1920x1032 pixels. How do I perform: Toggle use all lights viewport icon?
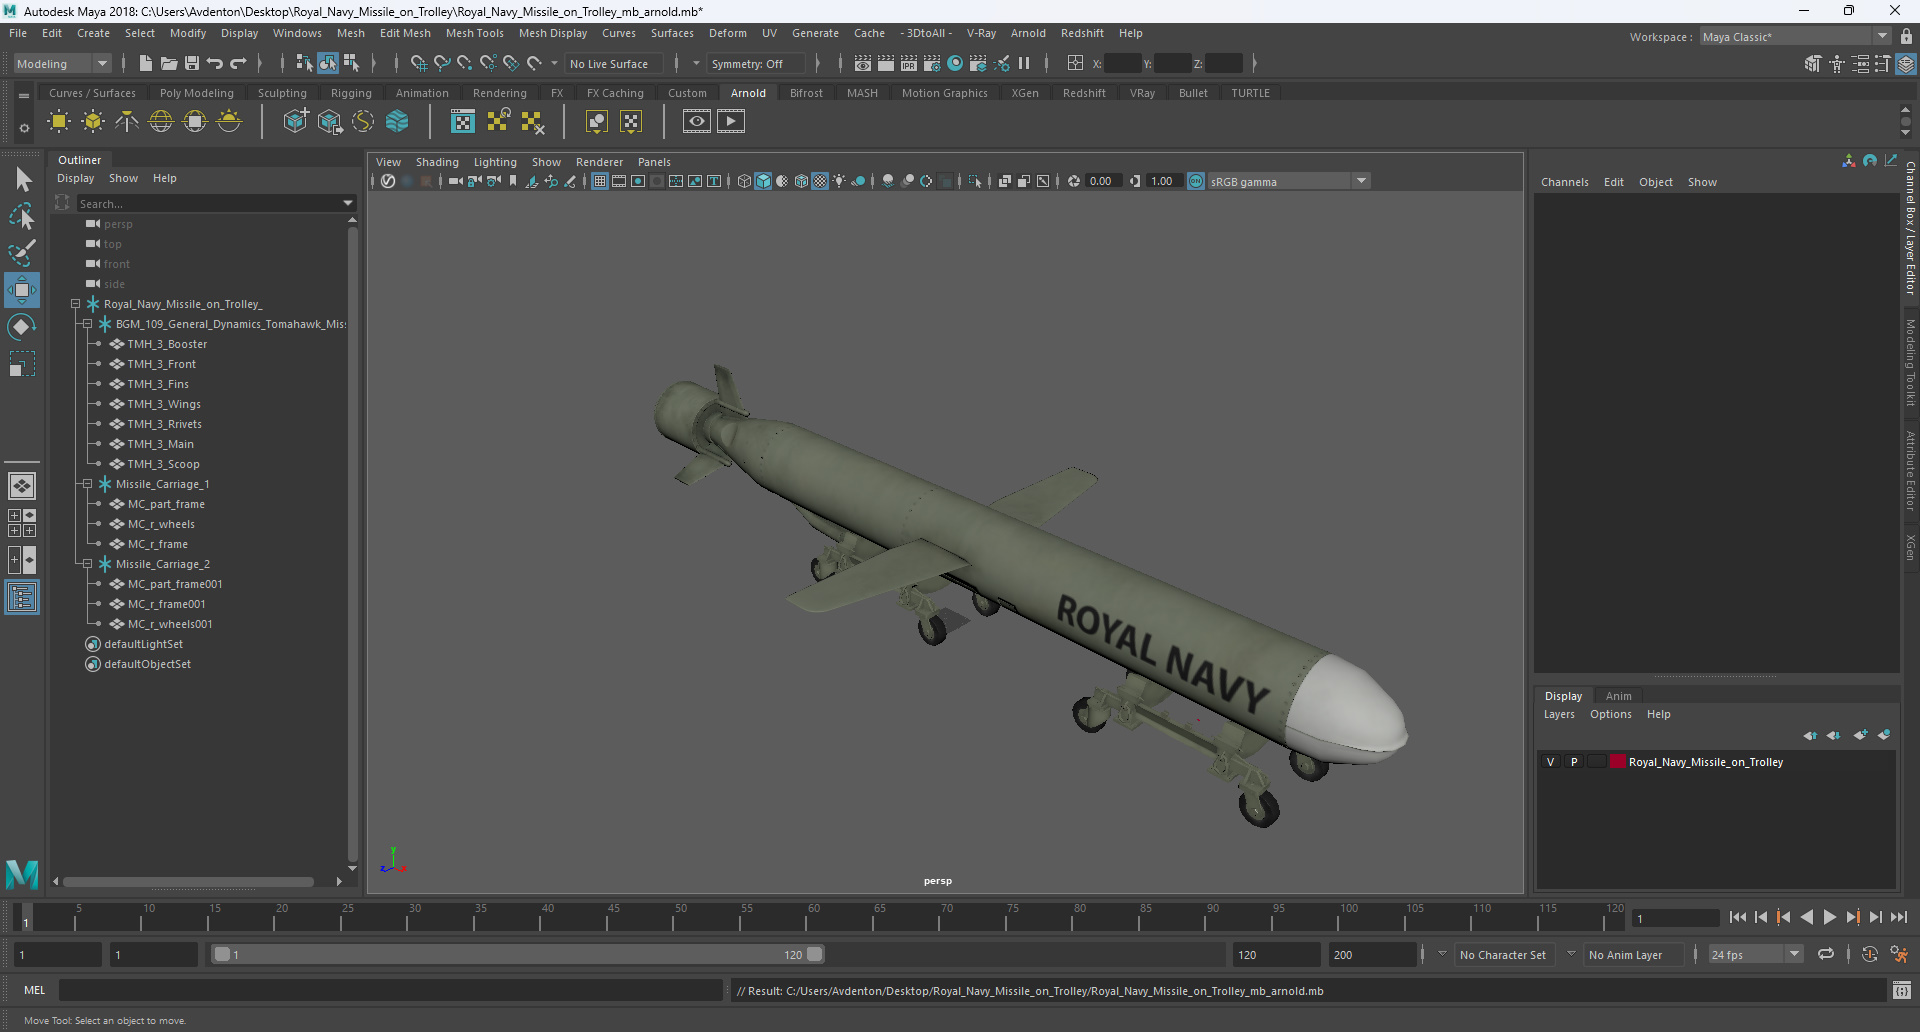click(839, 181)
